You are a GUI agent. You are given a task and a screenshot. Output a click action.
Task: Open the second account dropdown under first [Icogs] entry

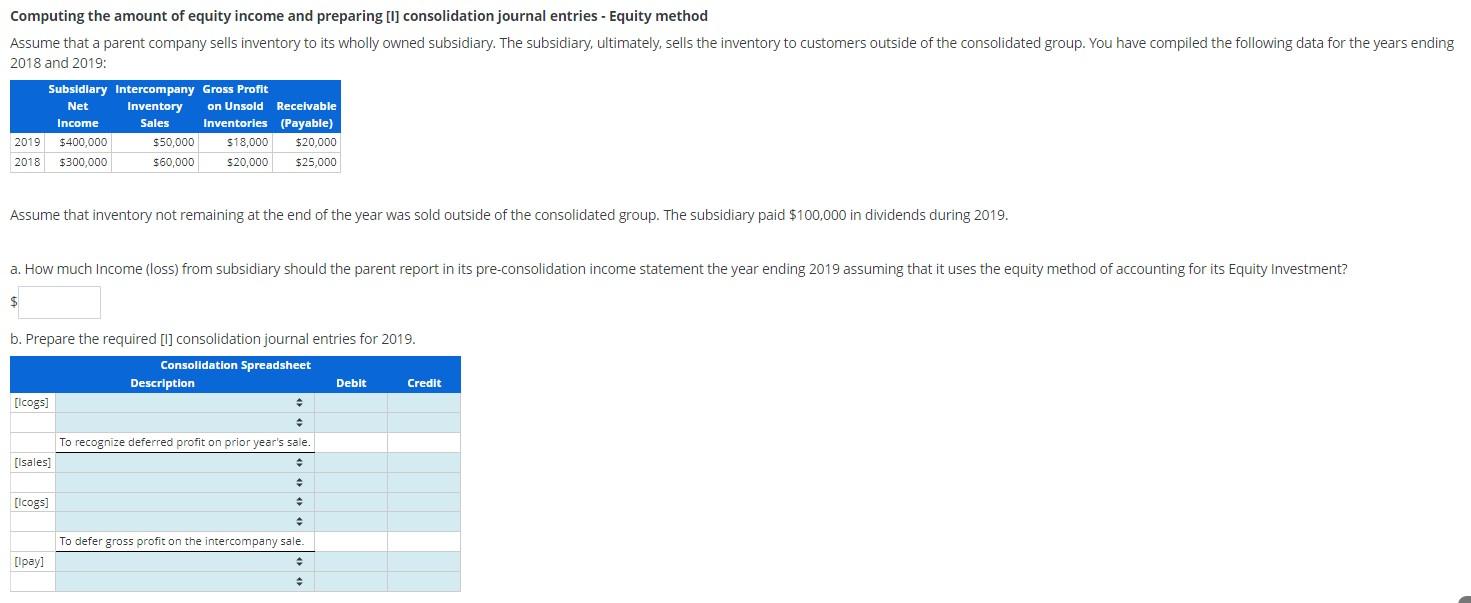click(298, 422)
